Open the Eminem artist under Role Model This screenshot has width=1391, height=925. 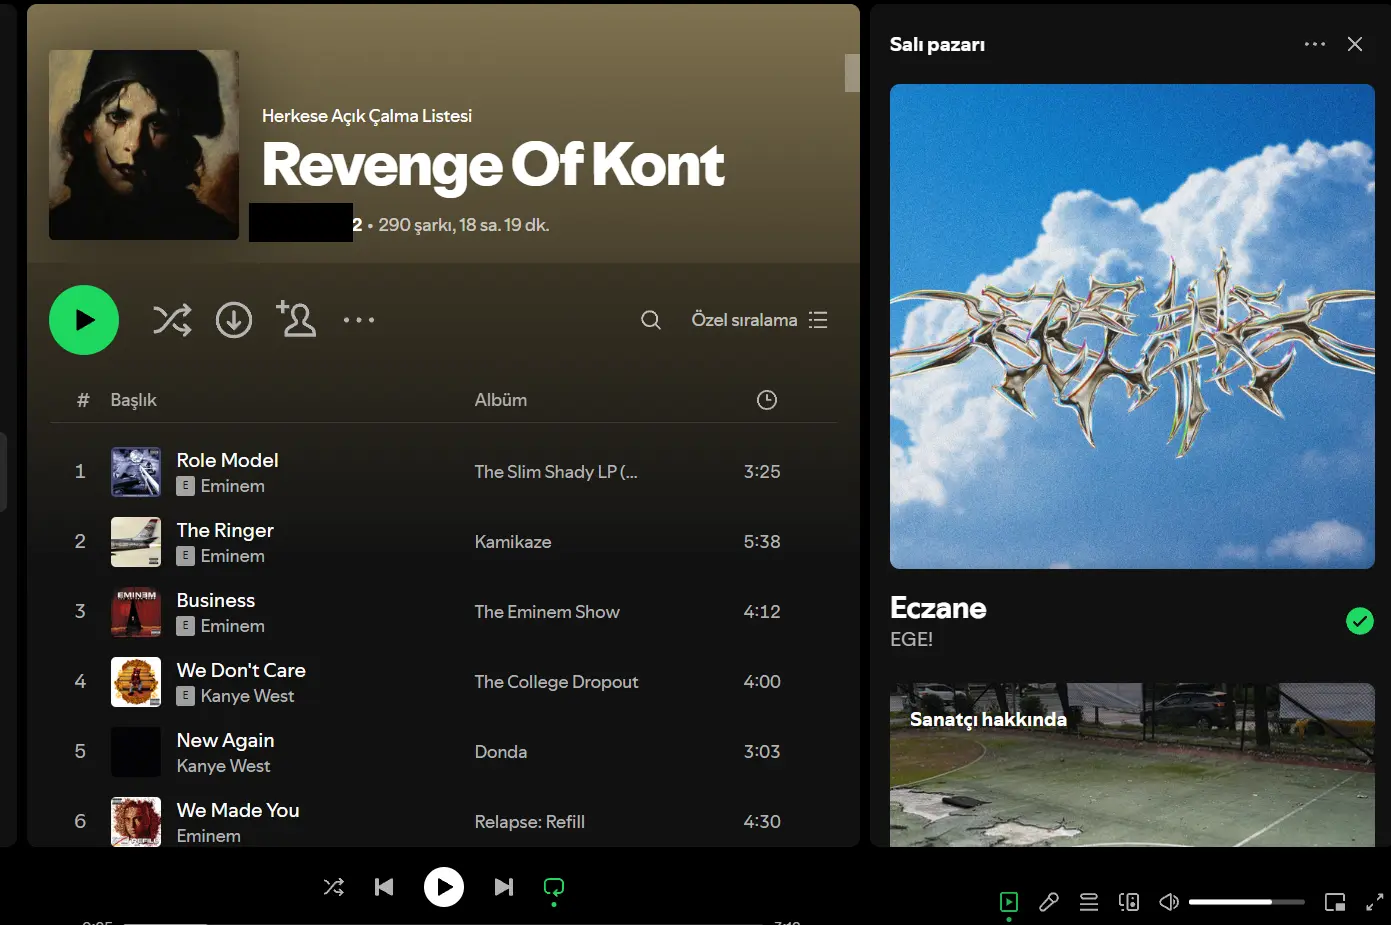[x=232, y=486]
